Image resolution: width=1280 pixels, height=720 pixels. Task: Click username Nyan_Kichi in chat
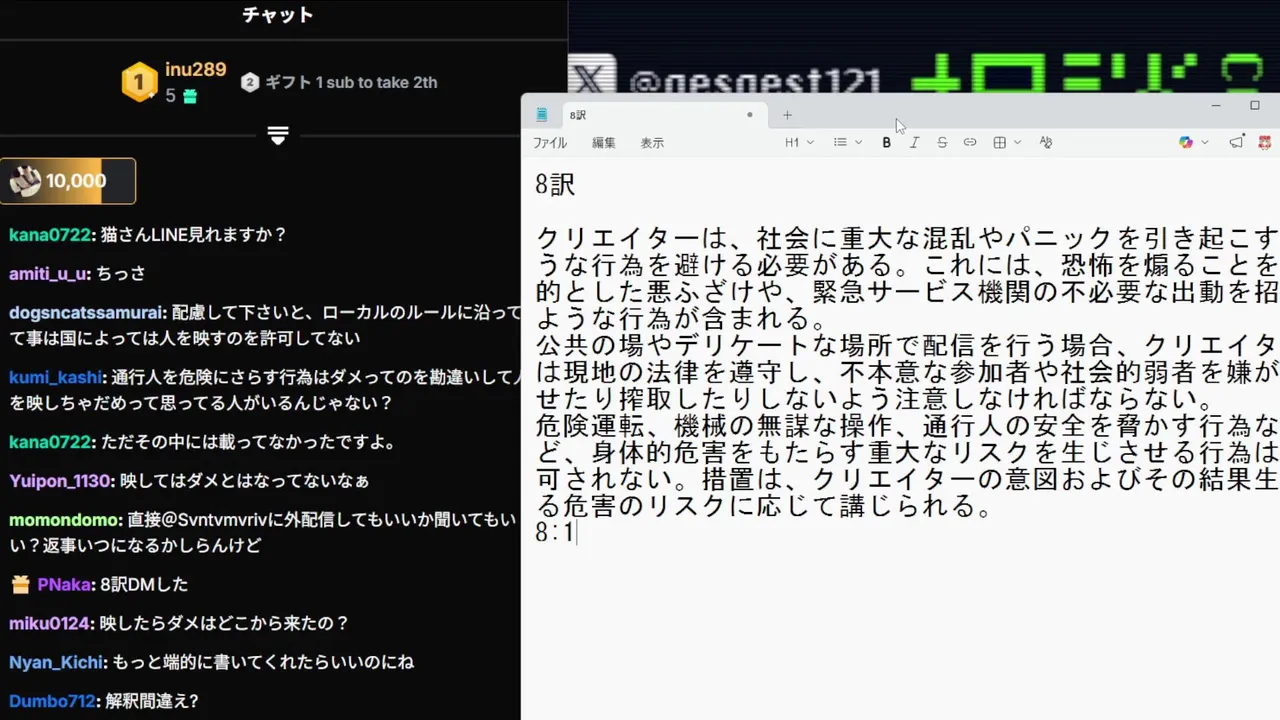pyautogui.click(x=58, y=662)
